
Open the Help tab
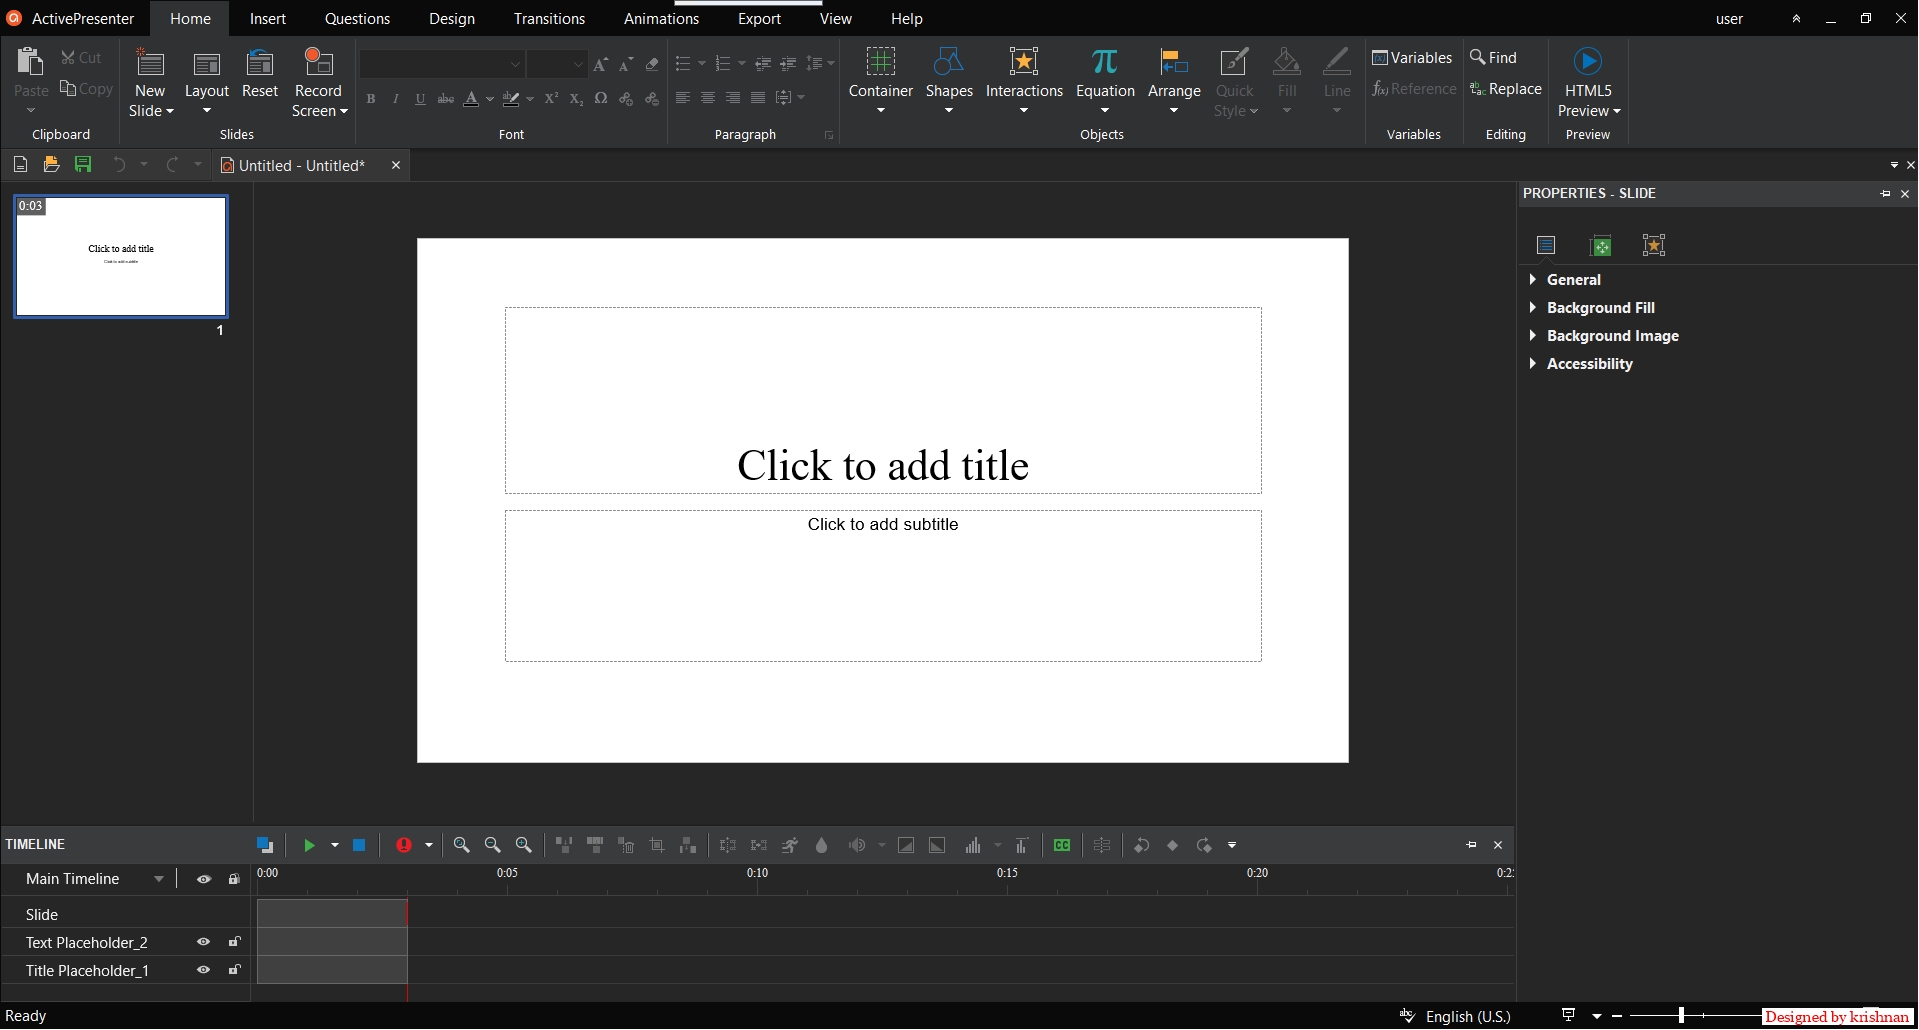(907, 19)
